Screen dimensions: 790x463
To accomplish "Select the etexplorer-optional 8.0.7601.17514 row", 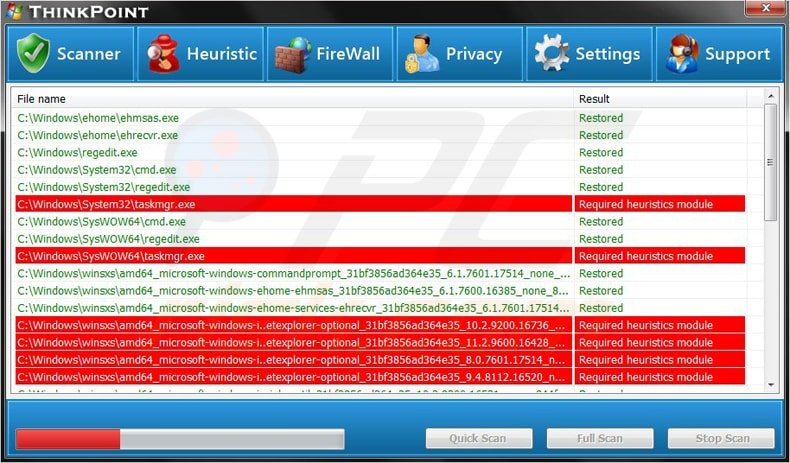I will pos(380,360).
